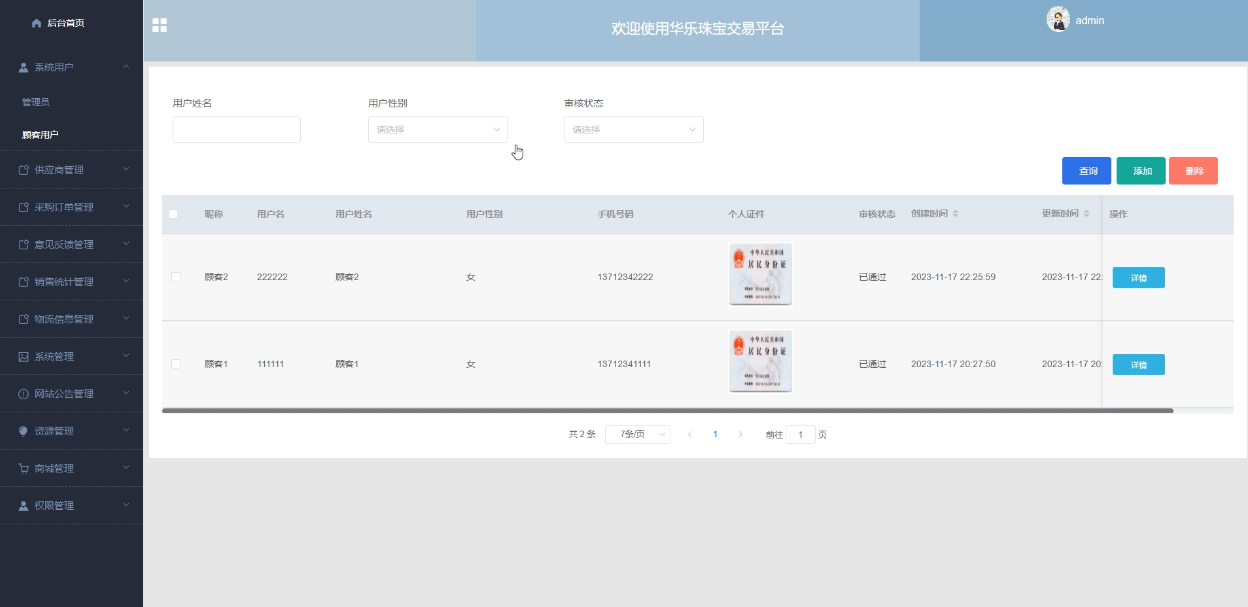Click page number 1 in pagination
Viewport: 1248px width, 607px height.
pyautogui.click(x=715, y=434)
